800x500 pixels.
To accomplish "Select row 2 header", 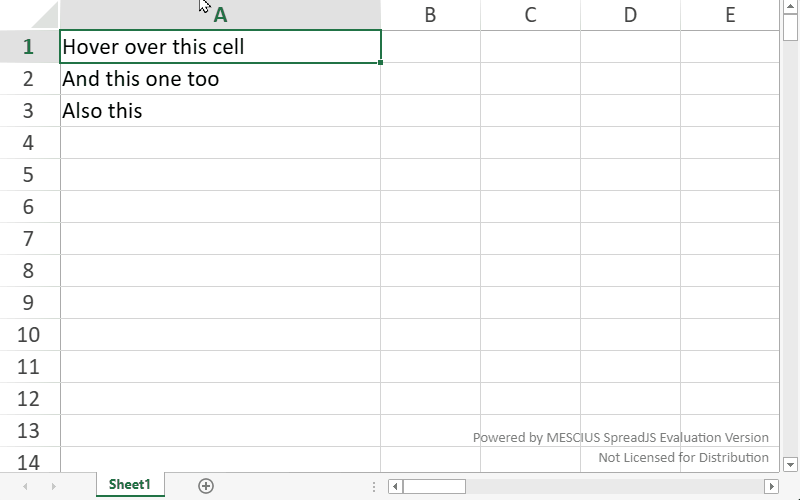I will [x=29, y=79].
